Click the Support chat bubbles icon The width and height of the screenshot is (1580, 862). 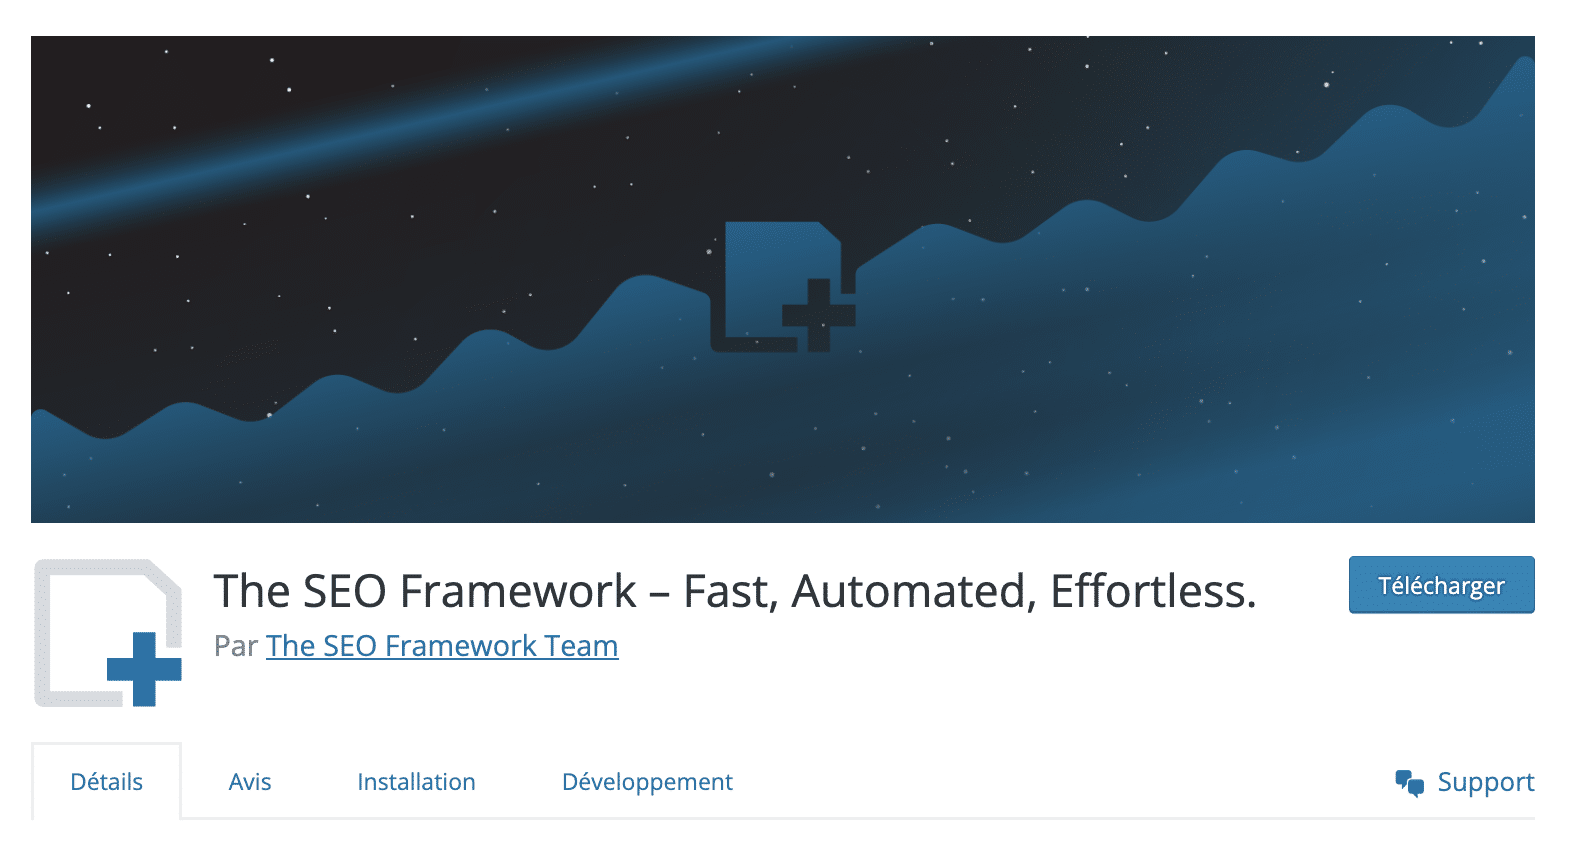(x=1409, y=783)
